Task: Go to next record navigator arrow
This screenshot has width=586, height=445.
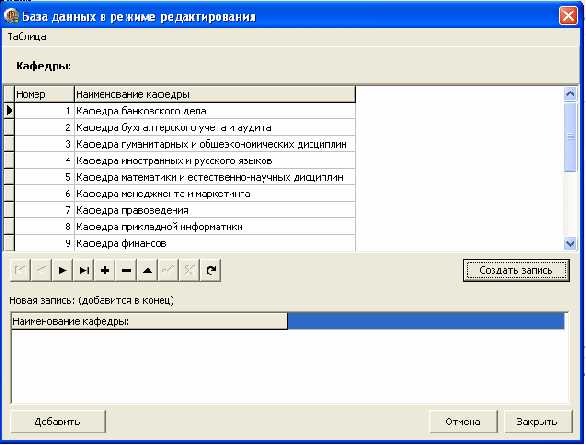Action: coord(62,270)
